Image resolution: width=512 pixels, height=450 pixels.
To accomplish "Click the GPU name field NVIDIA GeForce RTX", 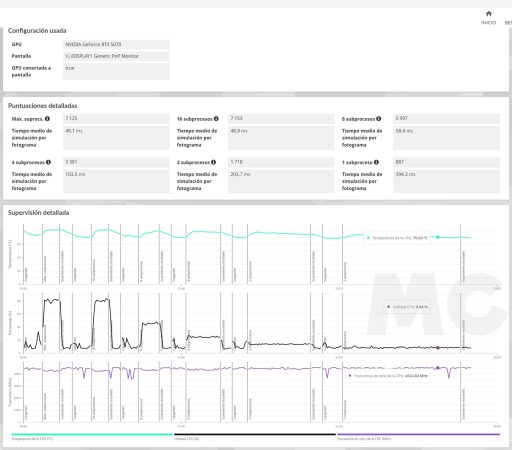I will click(116, 44).
